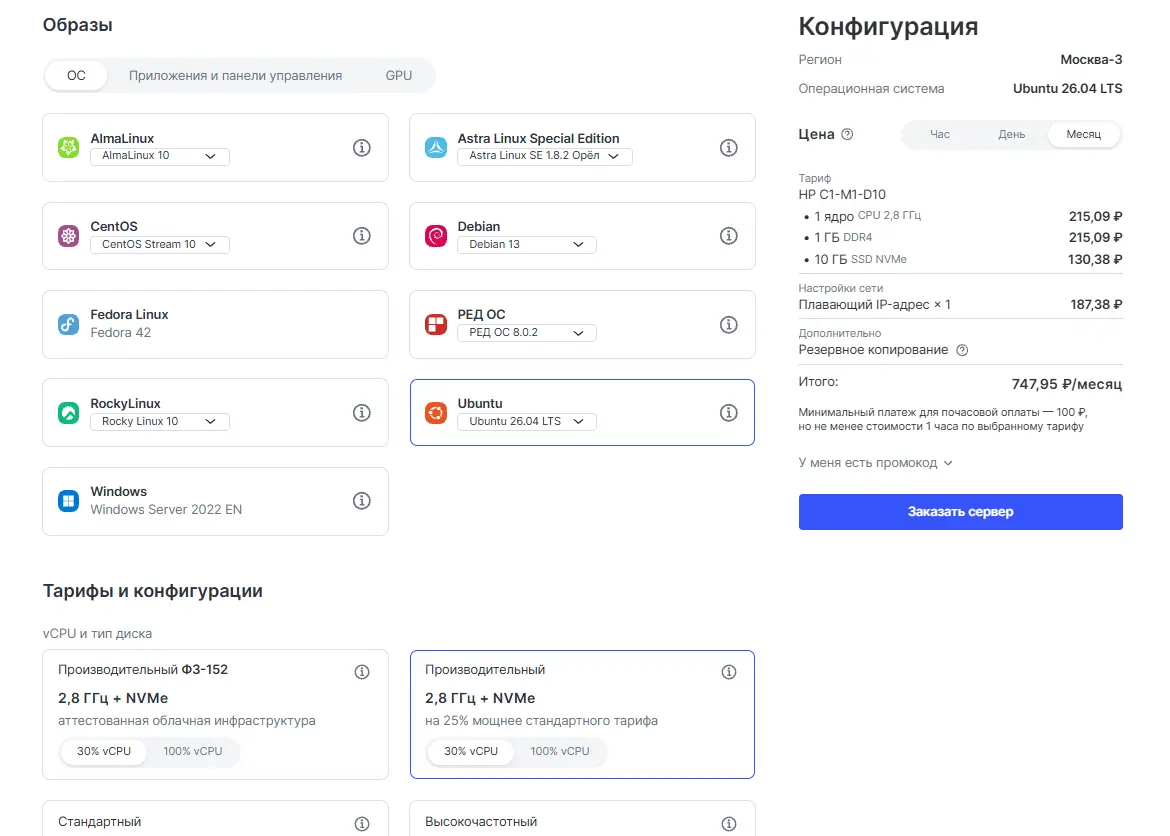Screen dimensions: 1170x836
Task: Show info for Стандартный tariff
Action: tap(362, 823)
